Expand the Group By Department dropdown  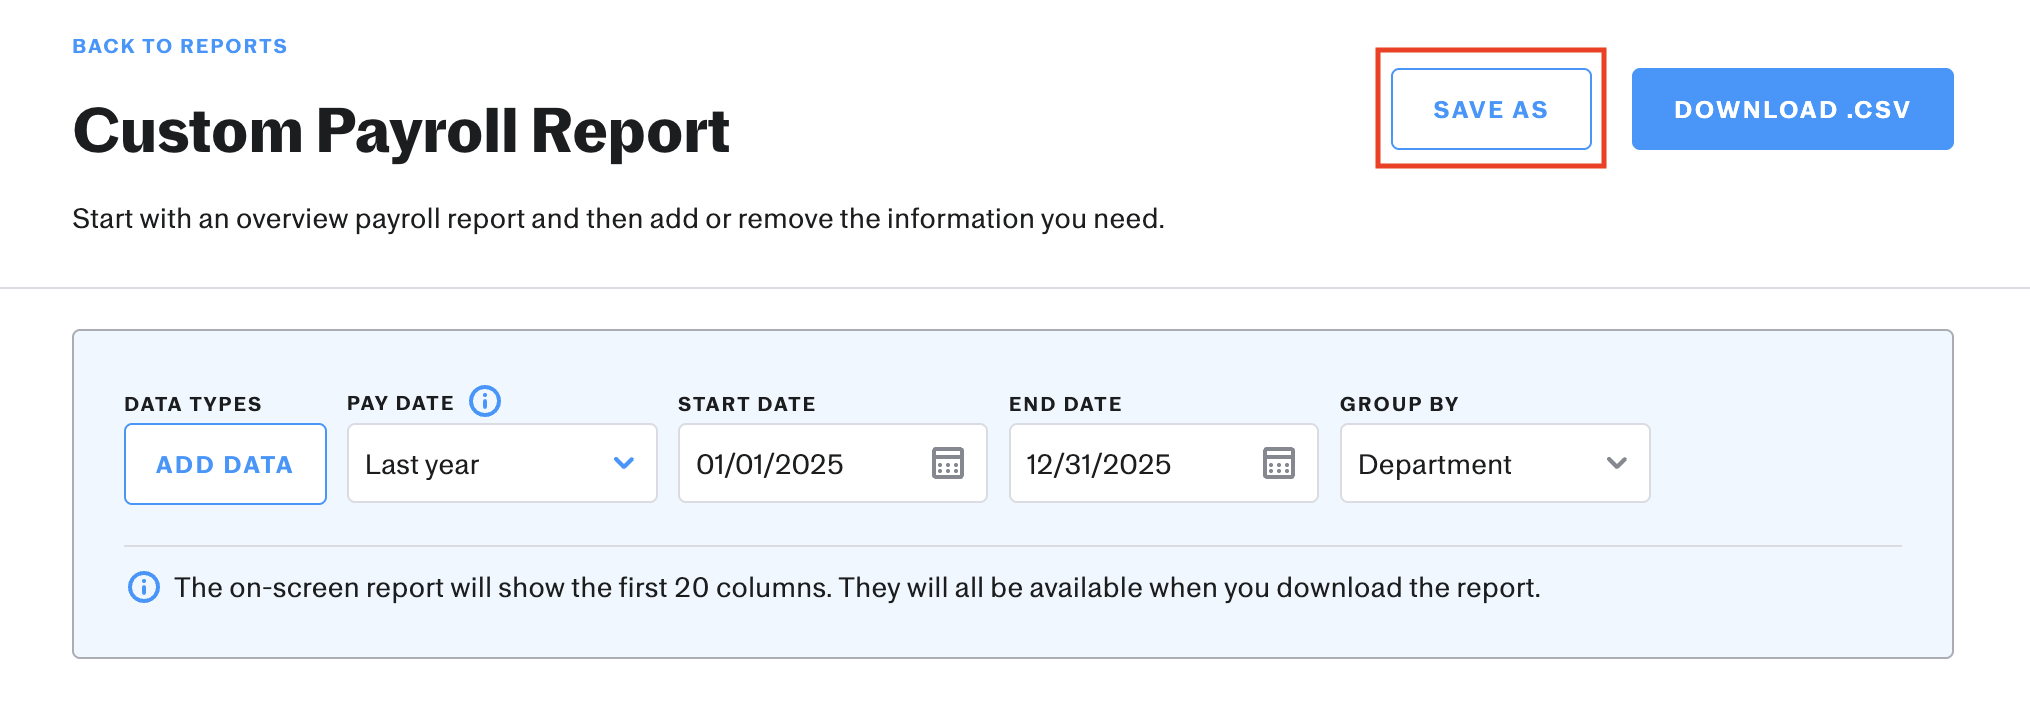pyautogui.click(x=1494, y=464)
